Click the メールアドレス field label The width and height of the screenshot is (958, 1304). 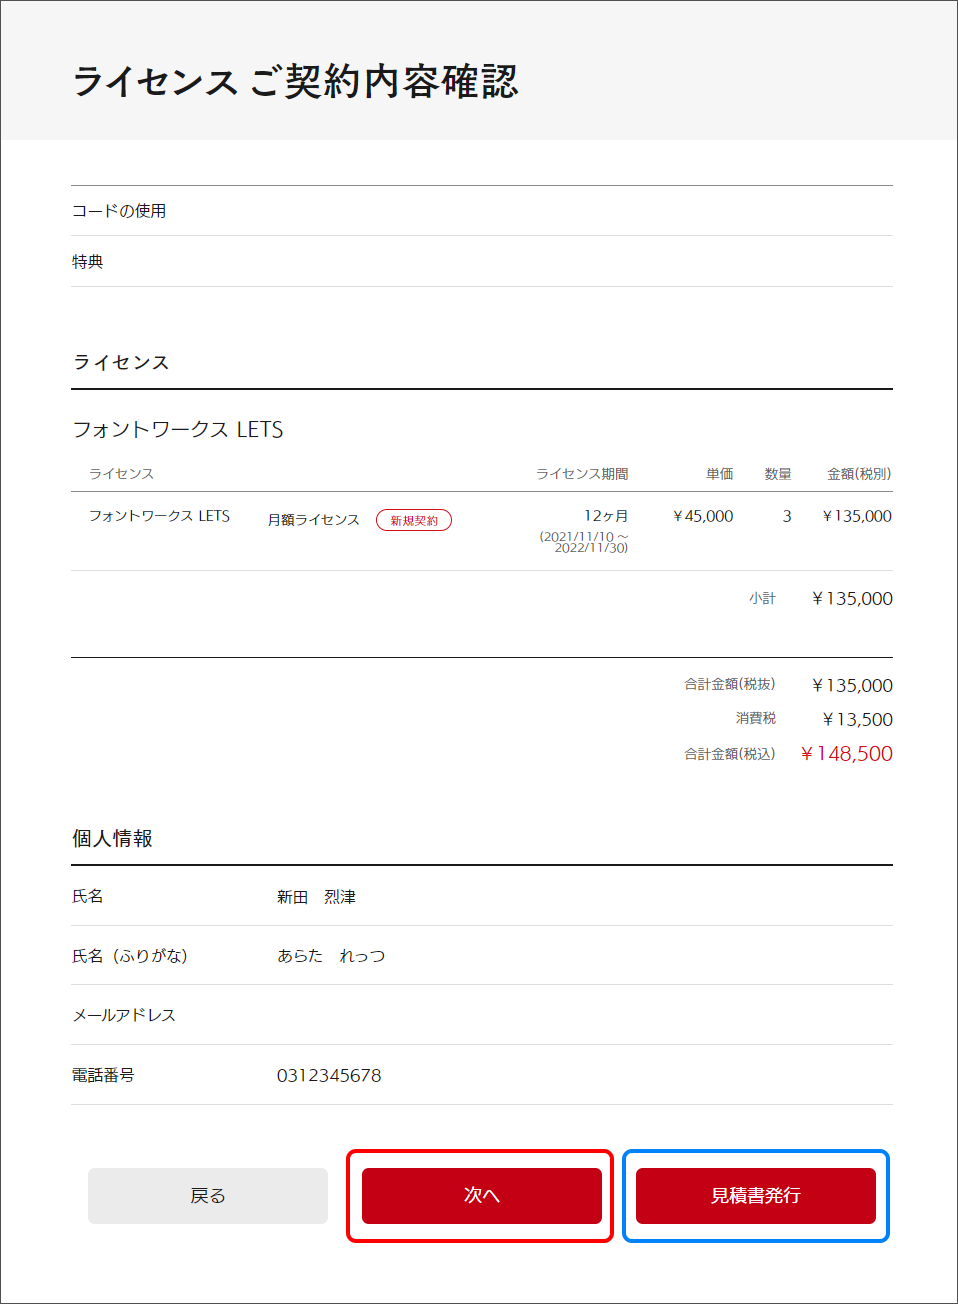124,1015
